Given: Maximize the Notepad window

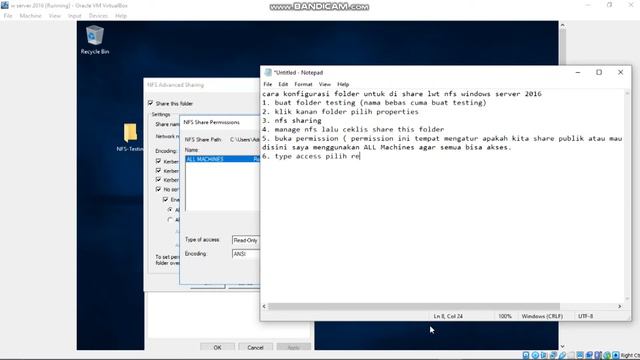Looking at the screenshot, I should point(599,72).
